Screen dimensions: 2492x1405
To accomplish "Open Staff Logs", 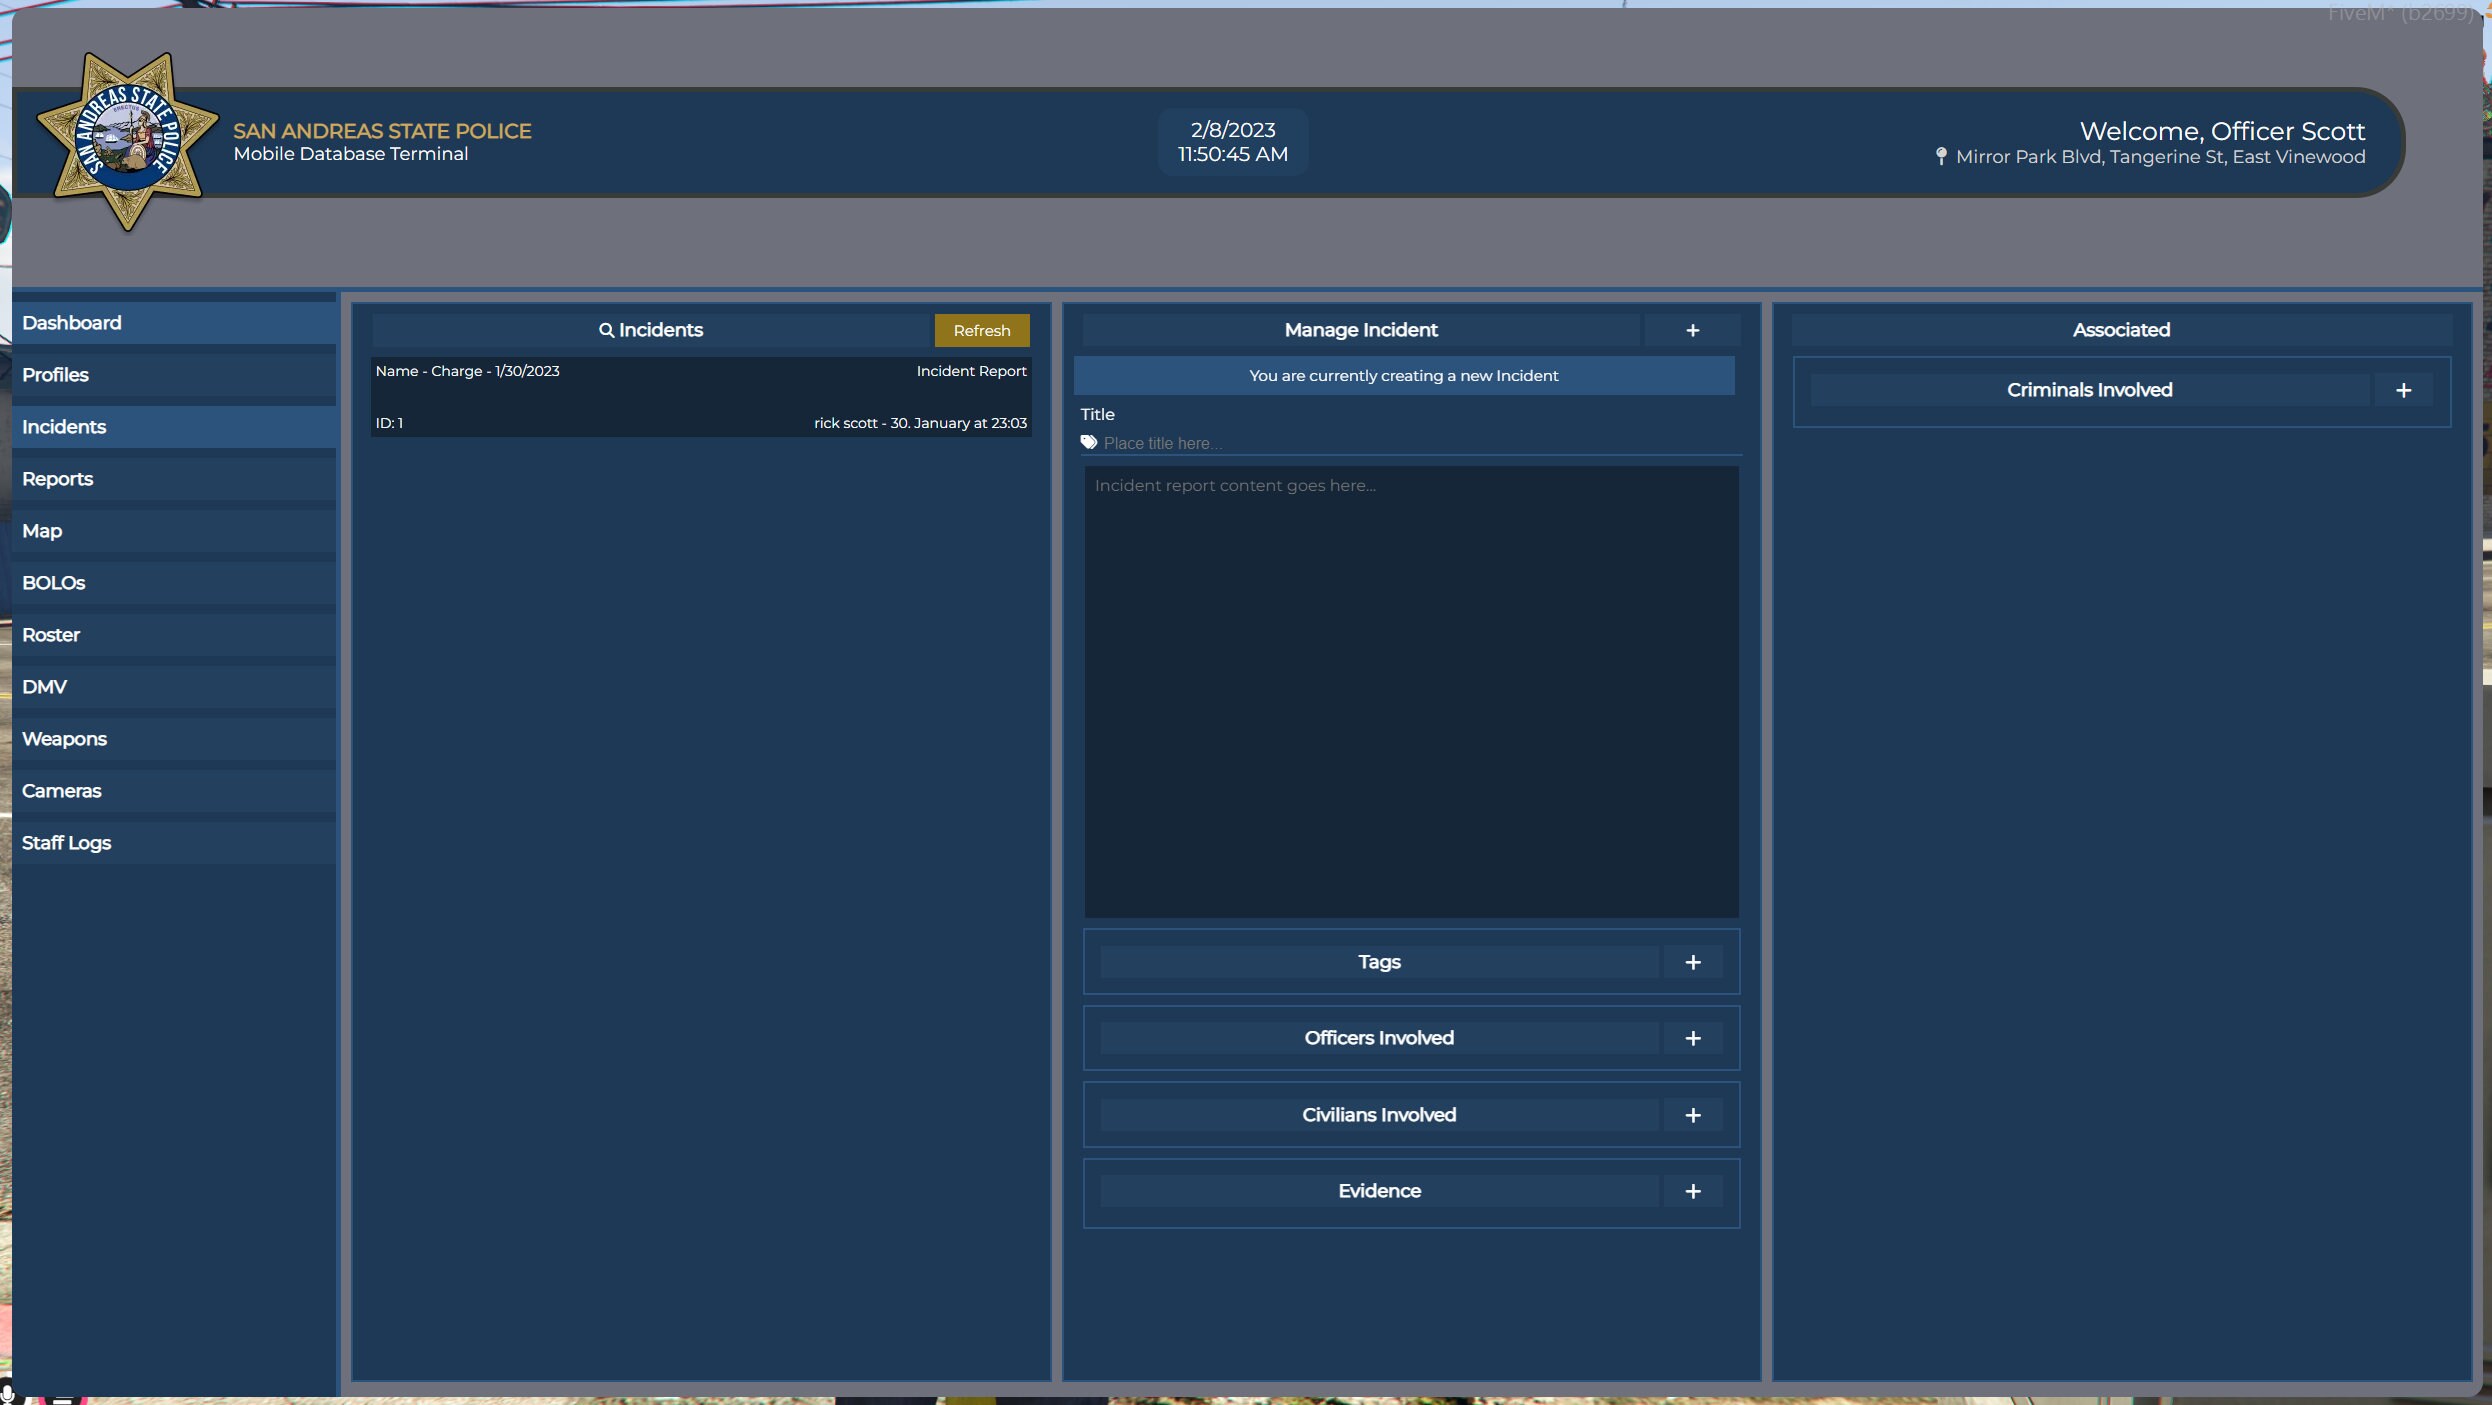I will point(174,843).
